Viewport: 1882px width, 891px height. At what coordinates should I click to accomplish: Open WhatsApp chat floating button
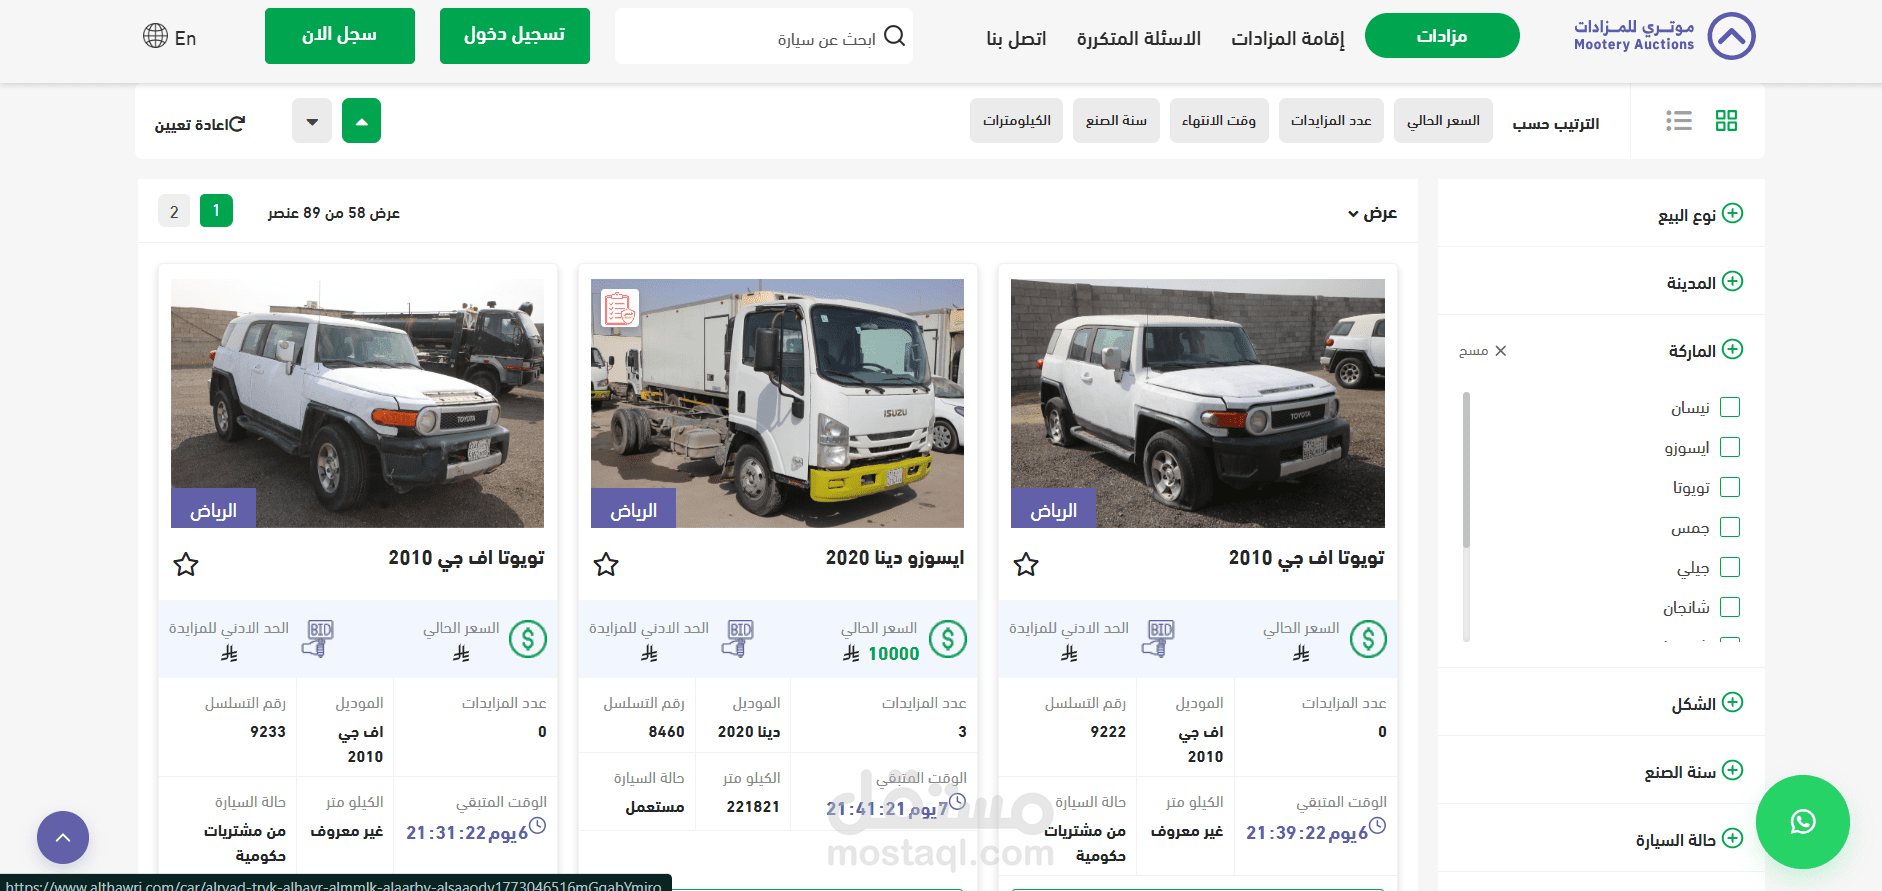click(x=1803, y=822)
